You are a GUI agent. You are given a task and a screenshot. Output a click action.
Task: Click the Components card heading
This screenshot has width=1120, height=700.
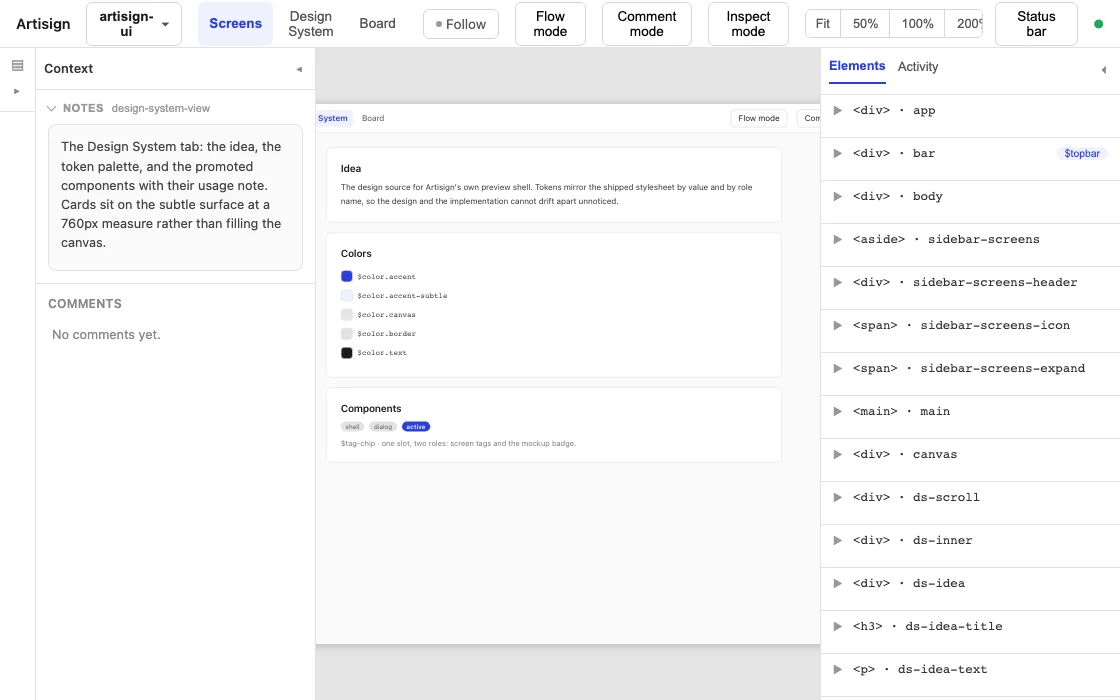click(x=371, y=409)
